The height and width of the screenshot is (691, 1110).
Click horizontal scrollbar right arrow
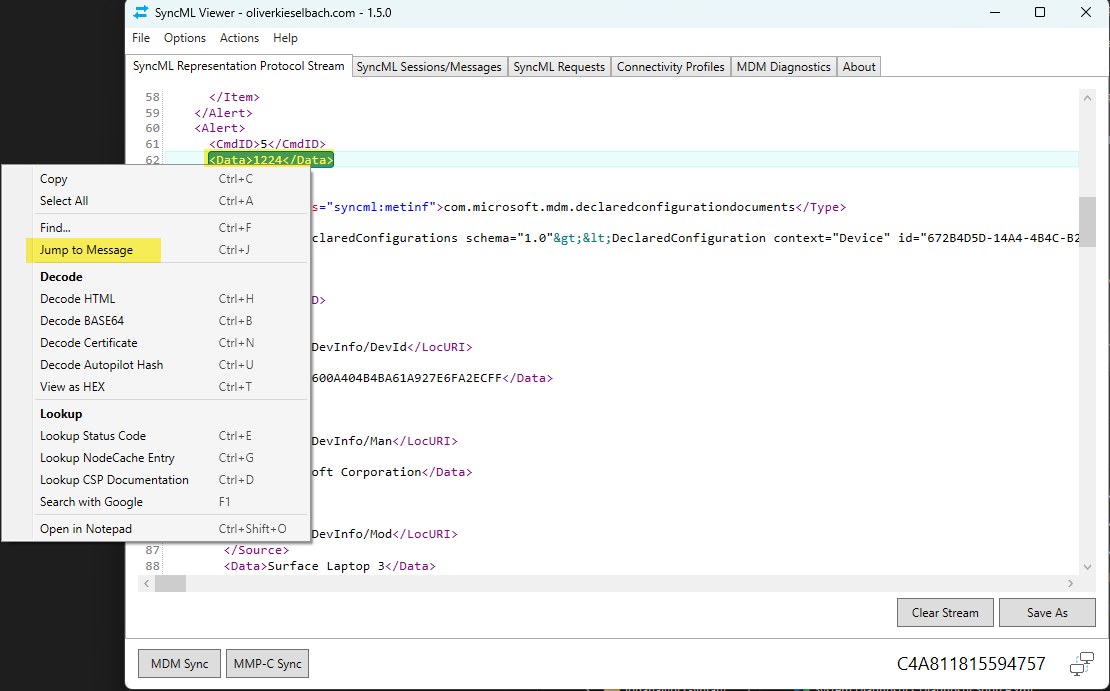coord(1070,583)
